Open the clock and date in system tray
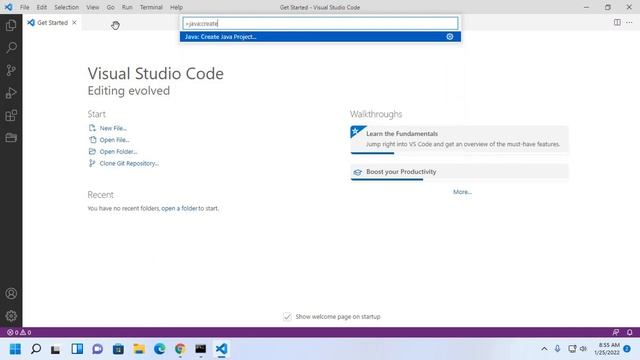The height and width of the screenshot is (360, 640). point(607,349)
